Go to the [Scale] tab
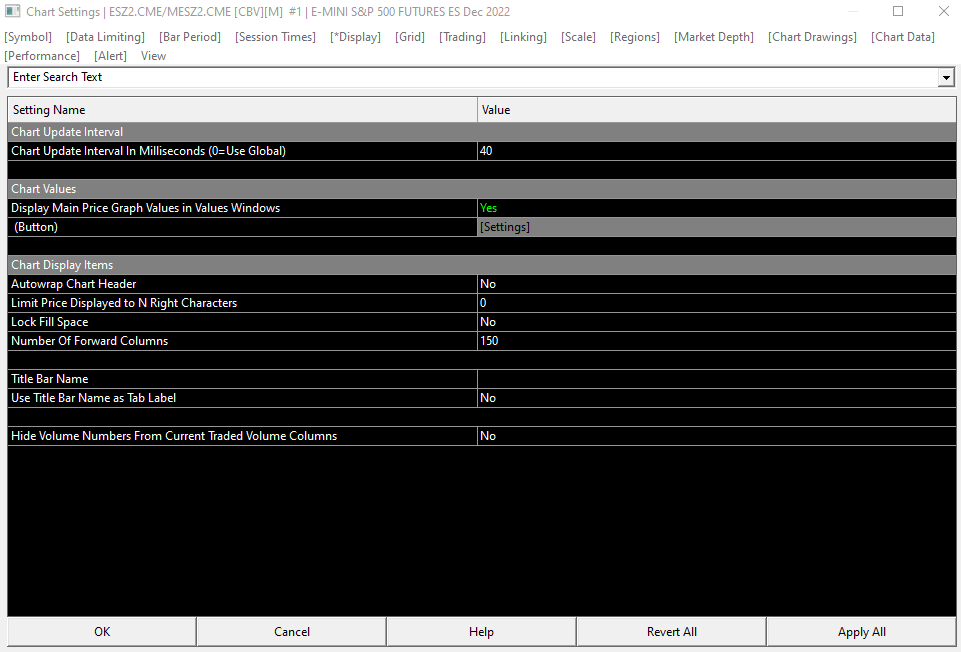Screen dimensions: 961x652 tap(578, 37)
